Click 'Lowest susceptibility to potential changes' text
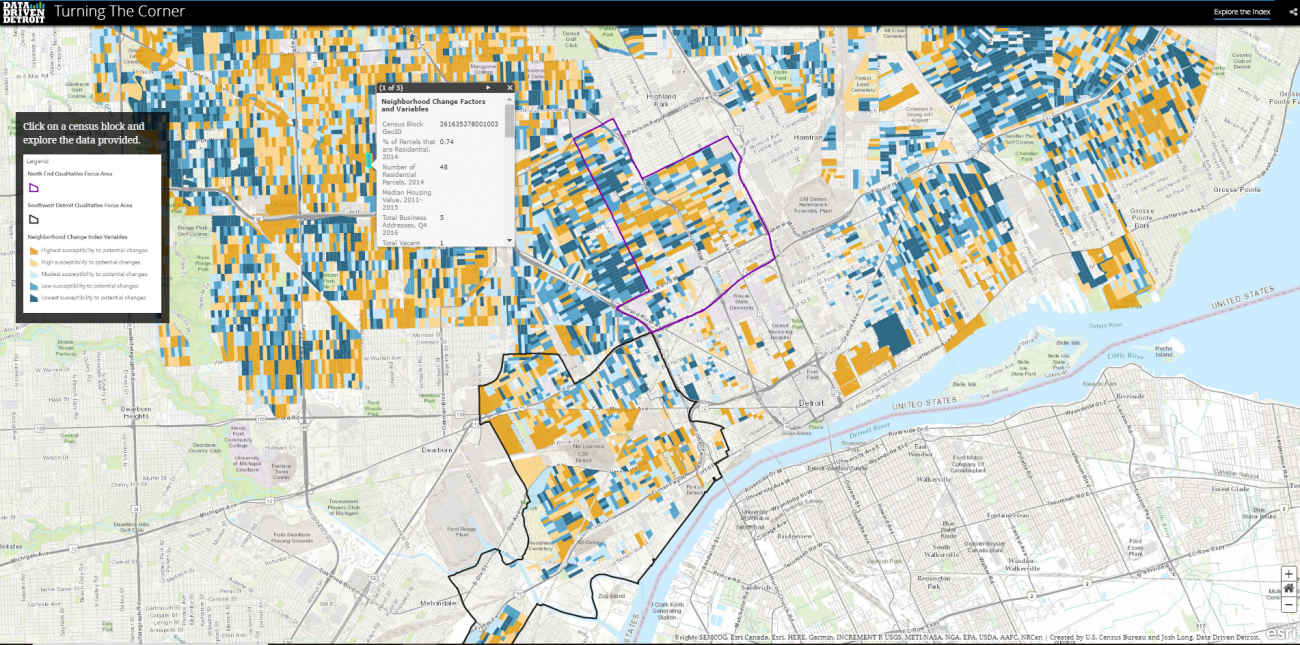 point(96,298)
